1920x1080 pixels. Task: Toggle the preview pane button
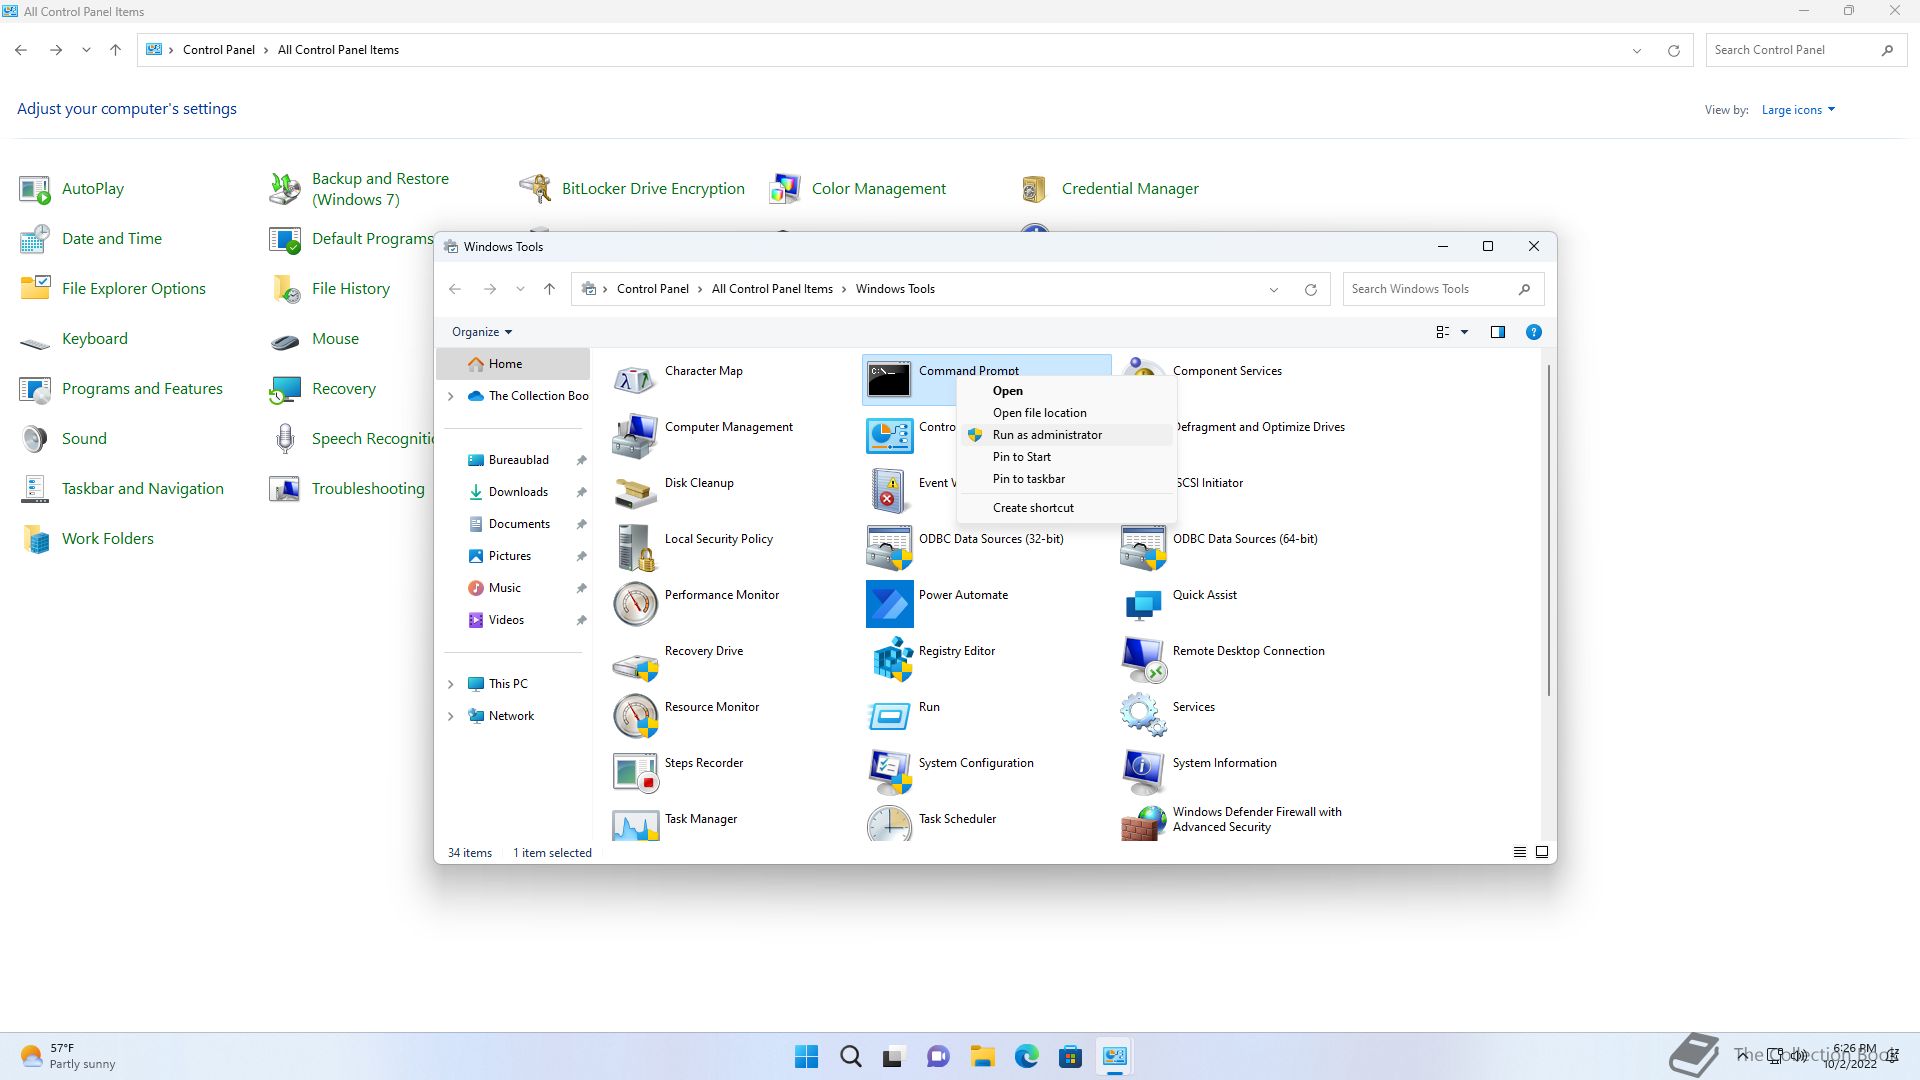click(1497, 332)
